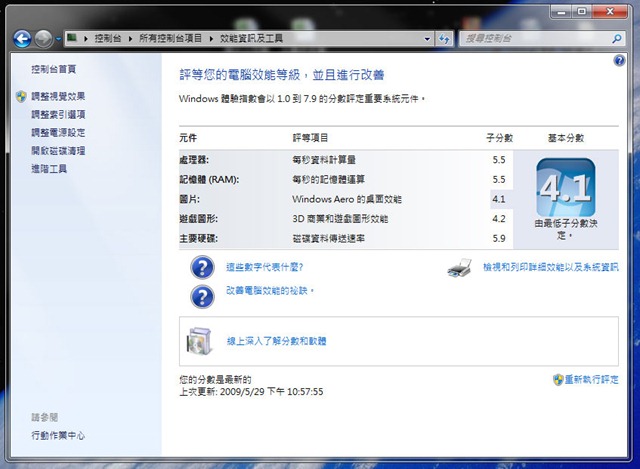Click the 4.1 base score badge
Image resolution: width=640 pixels, height=469 pixels.
pos(566,187)
